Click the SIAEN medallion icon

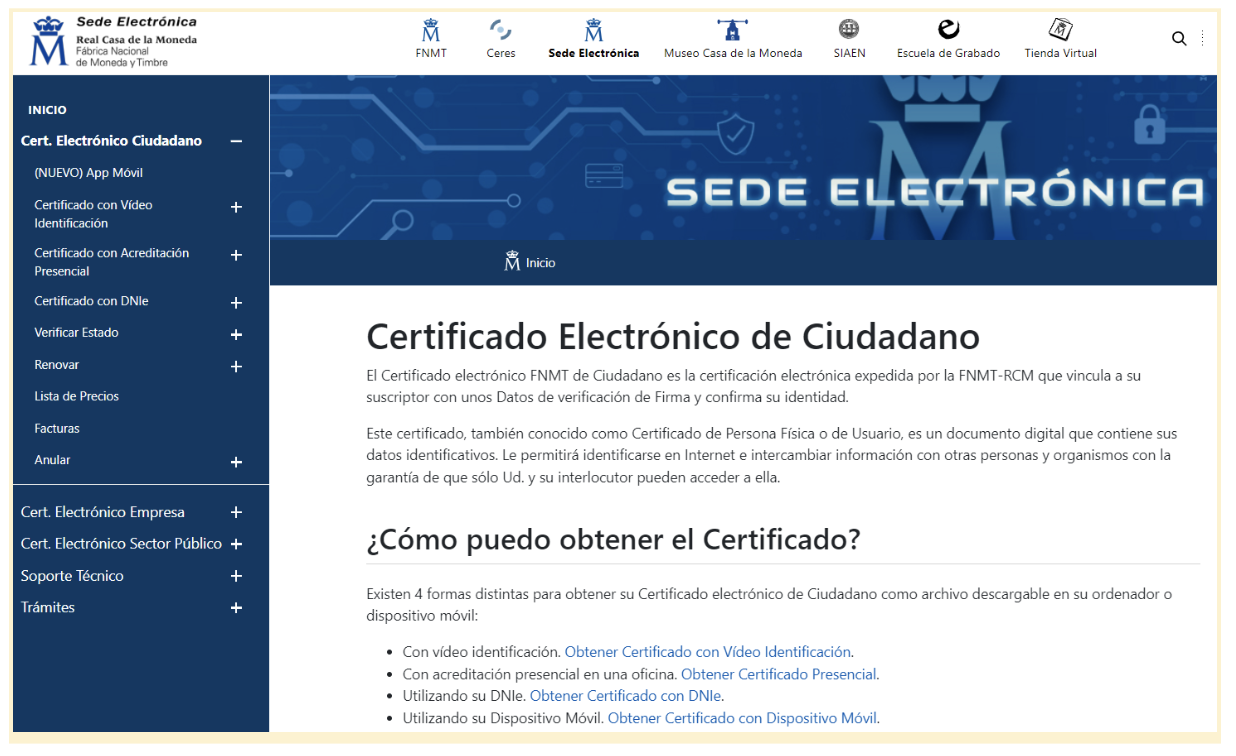click(x=849, y=29)
